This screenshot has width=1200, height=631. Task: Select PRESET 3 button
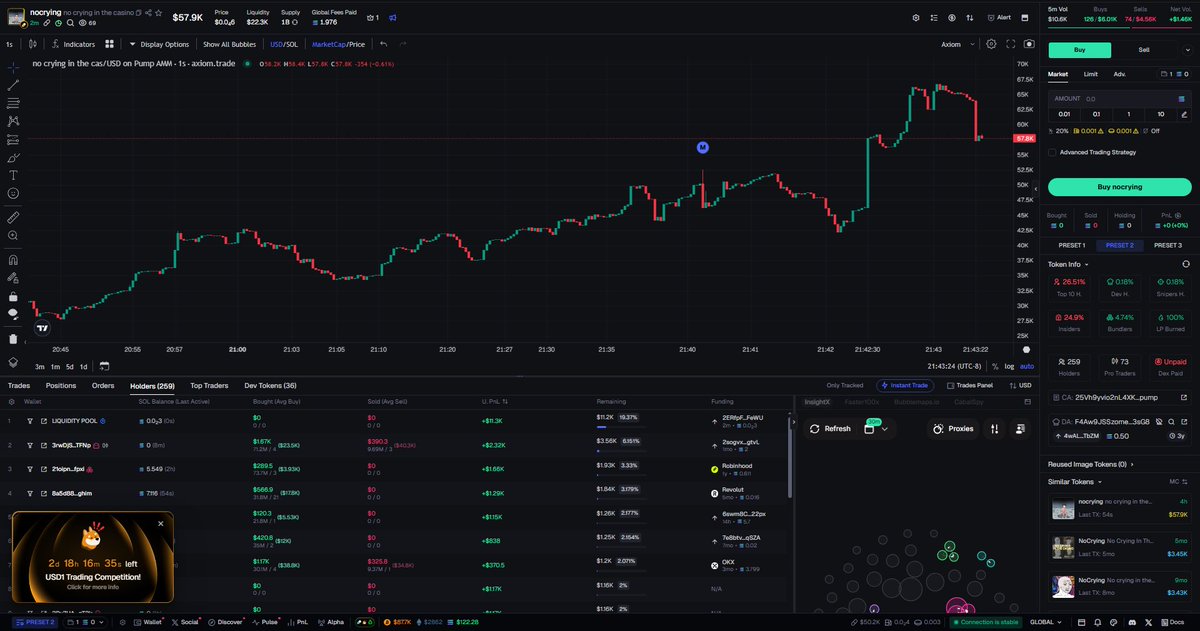[1167, 245]
